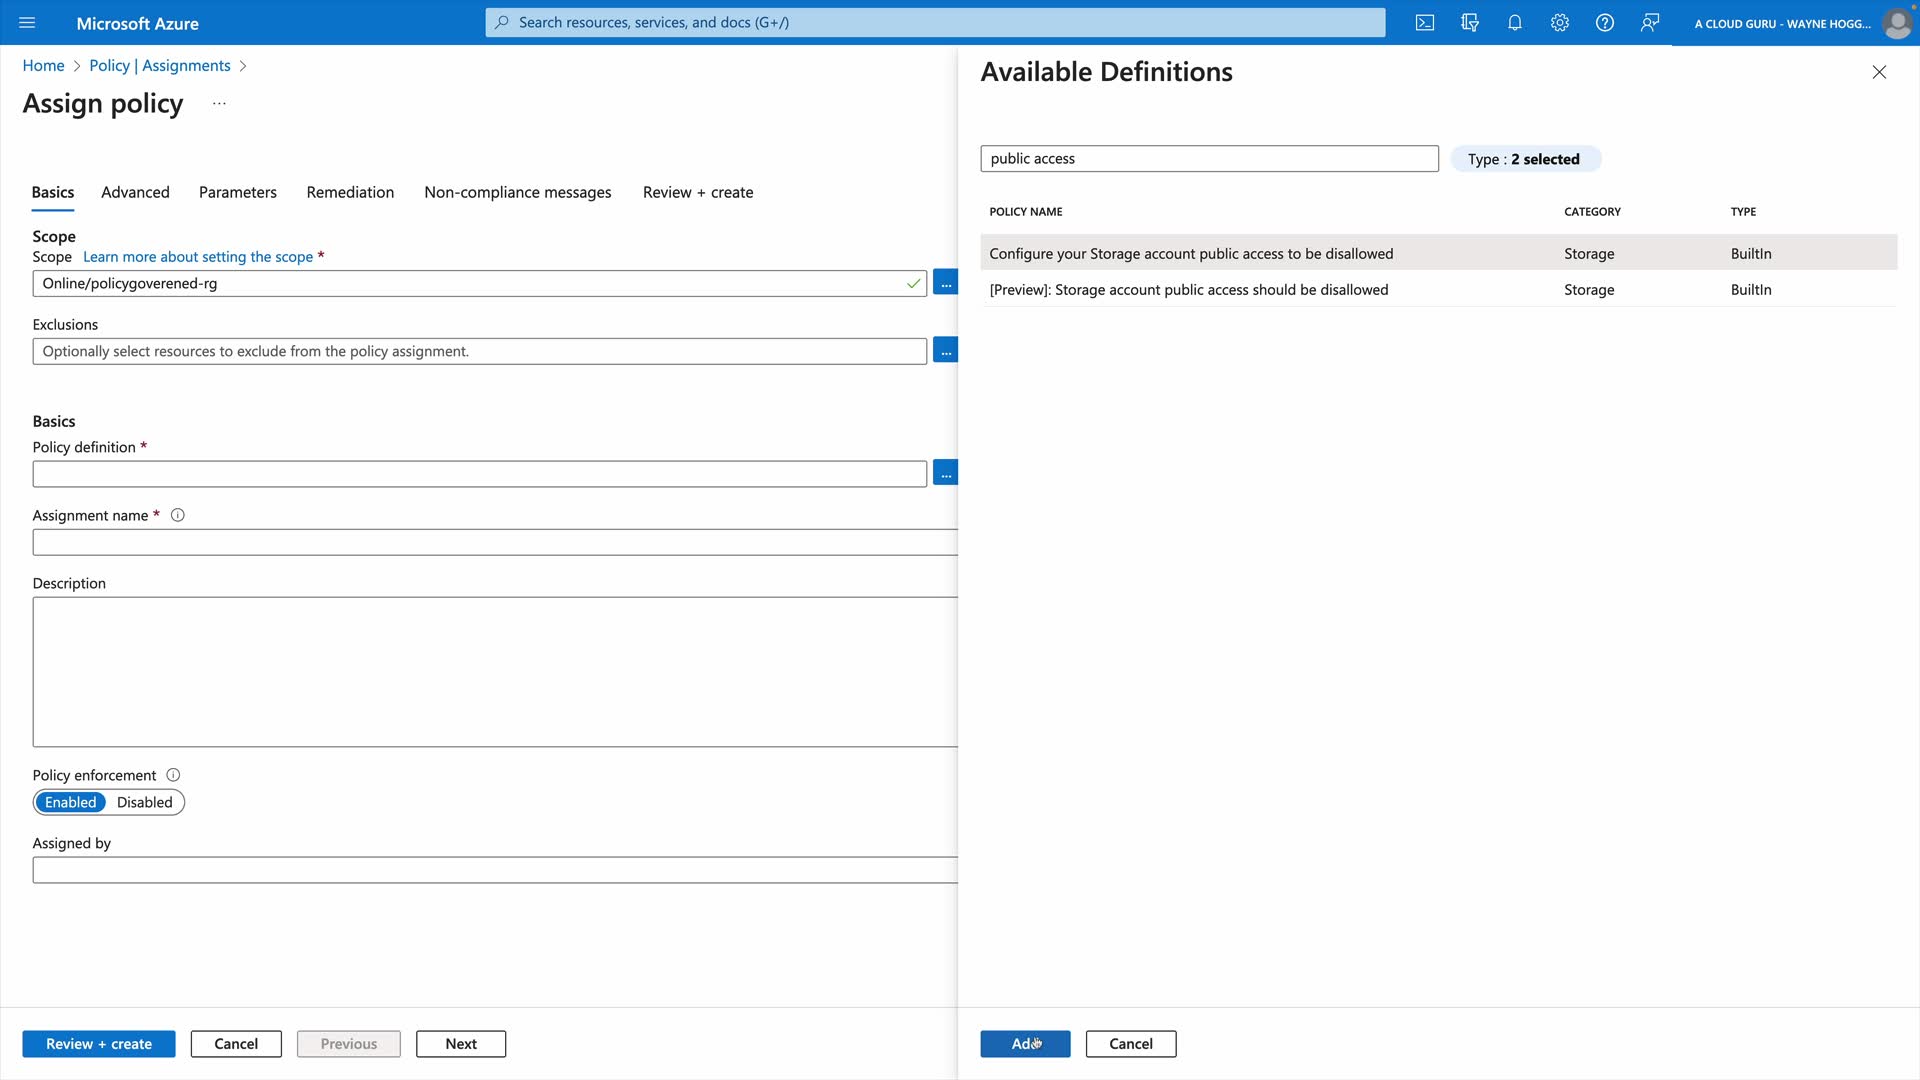Open Cloud Shell from top bar
Image resolution: width=1920 pixels, height=1080 pixels.
click(x=1425, y=23)
